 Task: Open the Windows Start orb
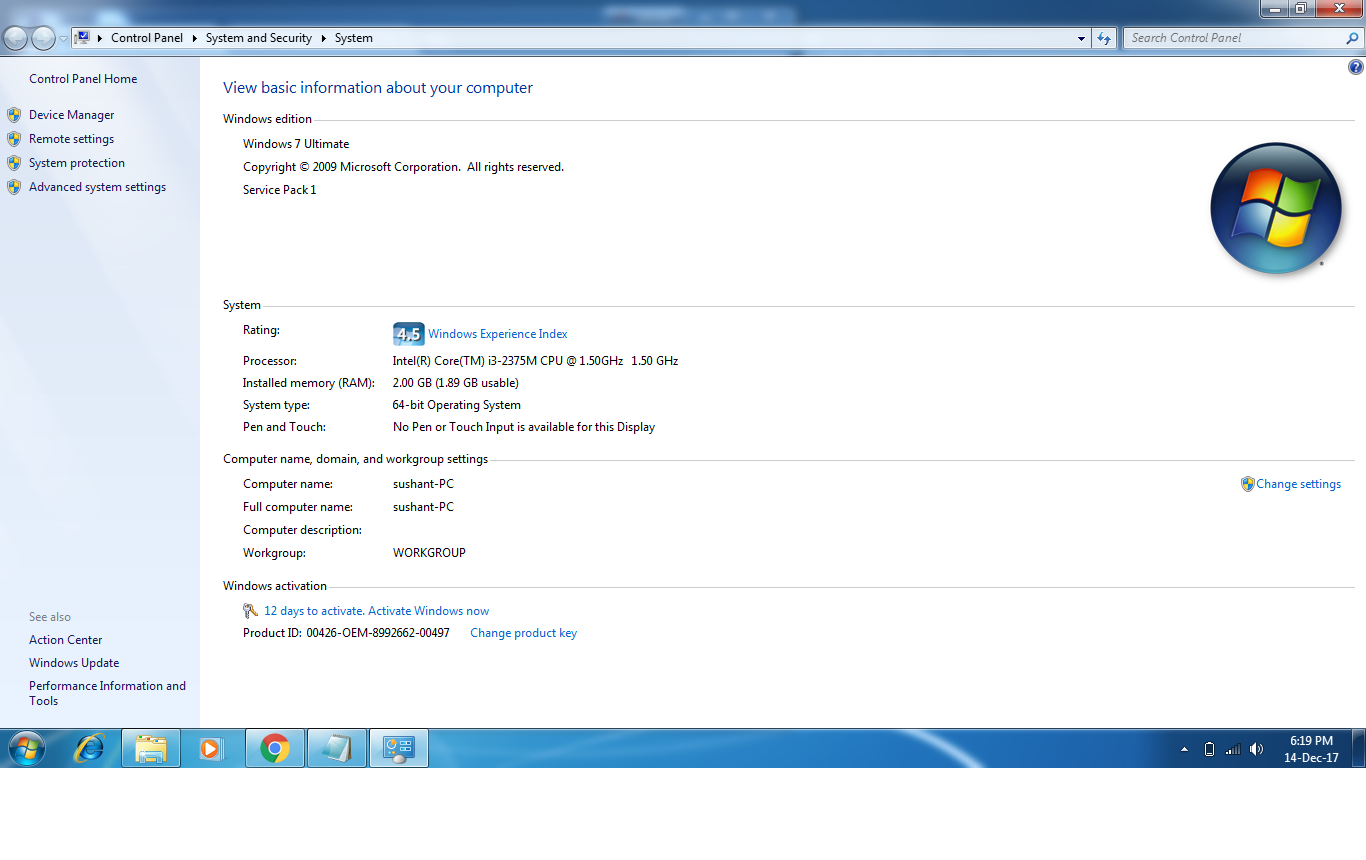(26, 748)
